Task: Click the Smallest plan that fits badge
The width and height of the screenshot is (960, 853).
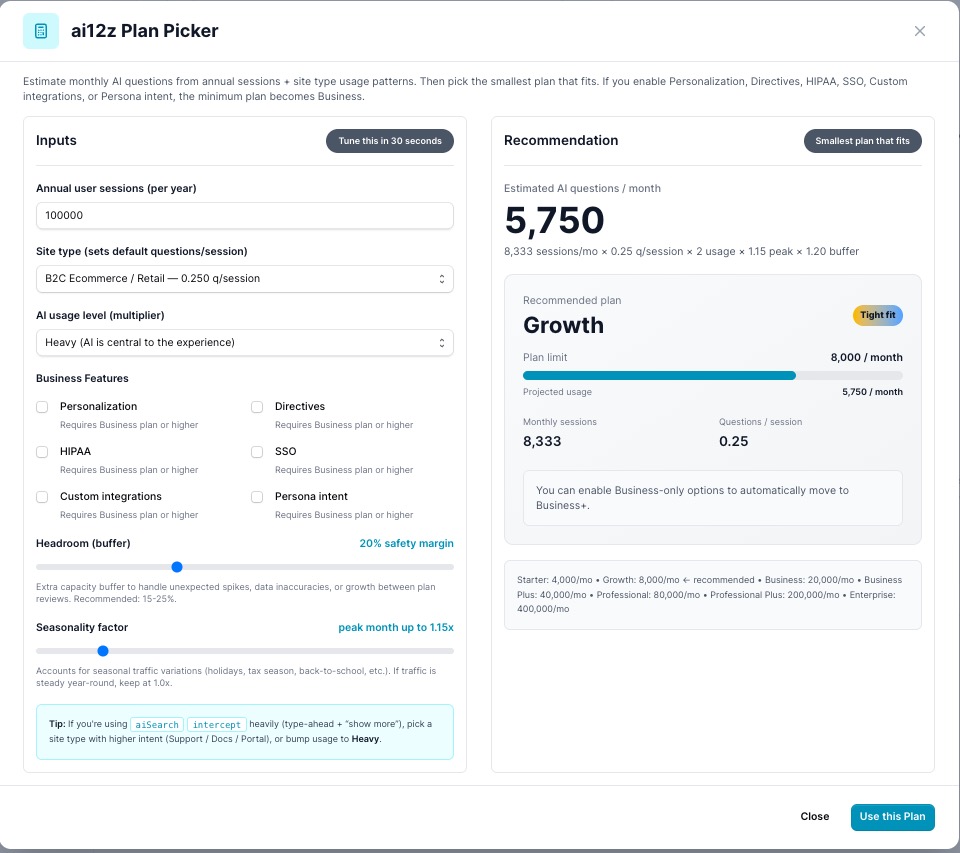Action: pos(862,141)
